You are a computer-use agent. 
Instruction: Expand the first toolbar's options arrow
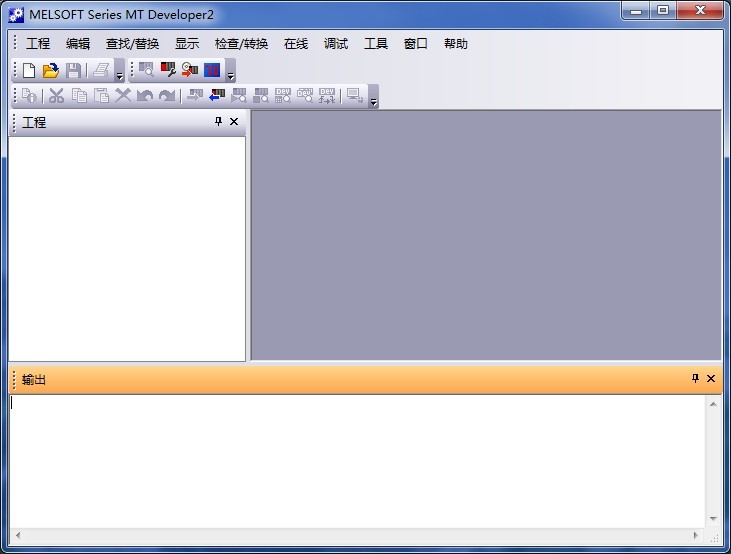[119, 76]
